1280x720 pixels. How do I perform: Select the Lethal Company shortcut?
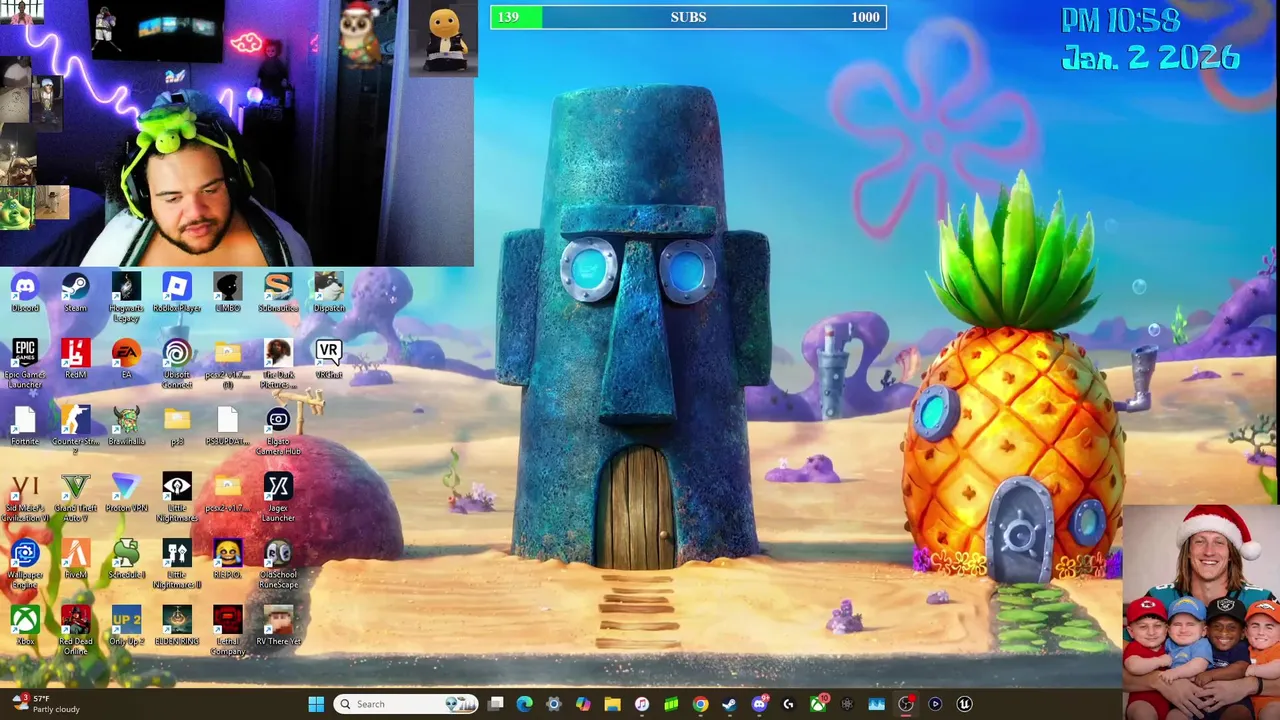(x=227, y=631)
